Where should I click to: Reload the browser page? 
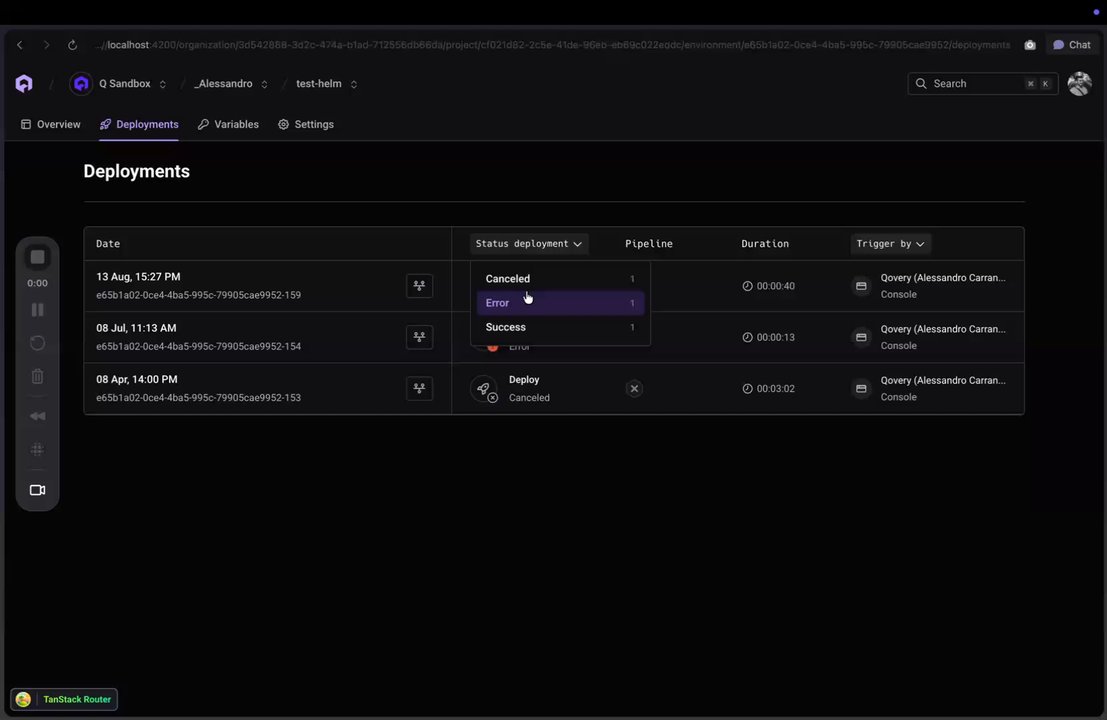(x=72, y=45)
